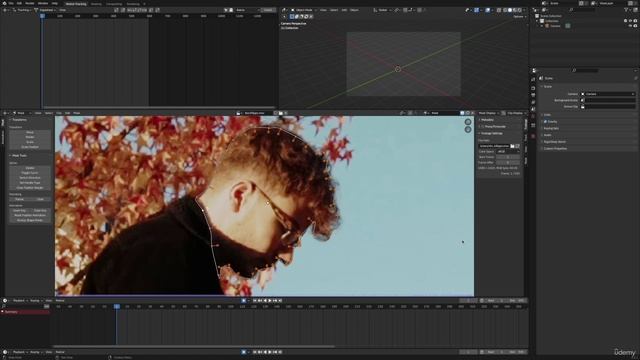Toggle gizmos in 3D viewport header

[x=477, y=10]
